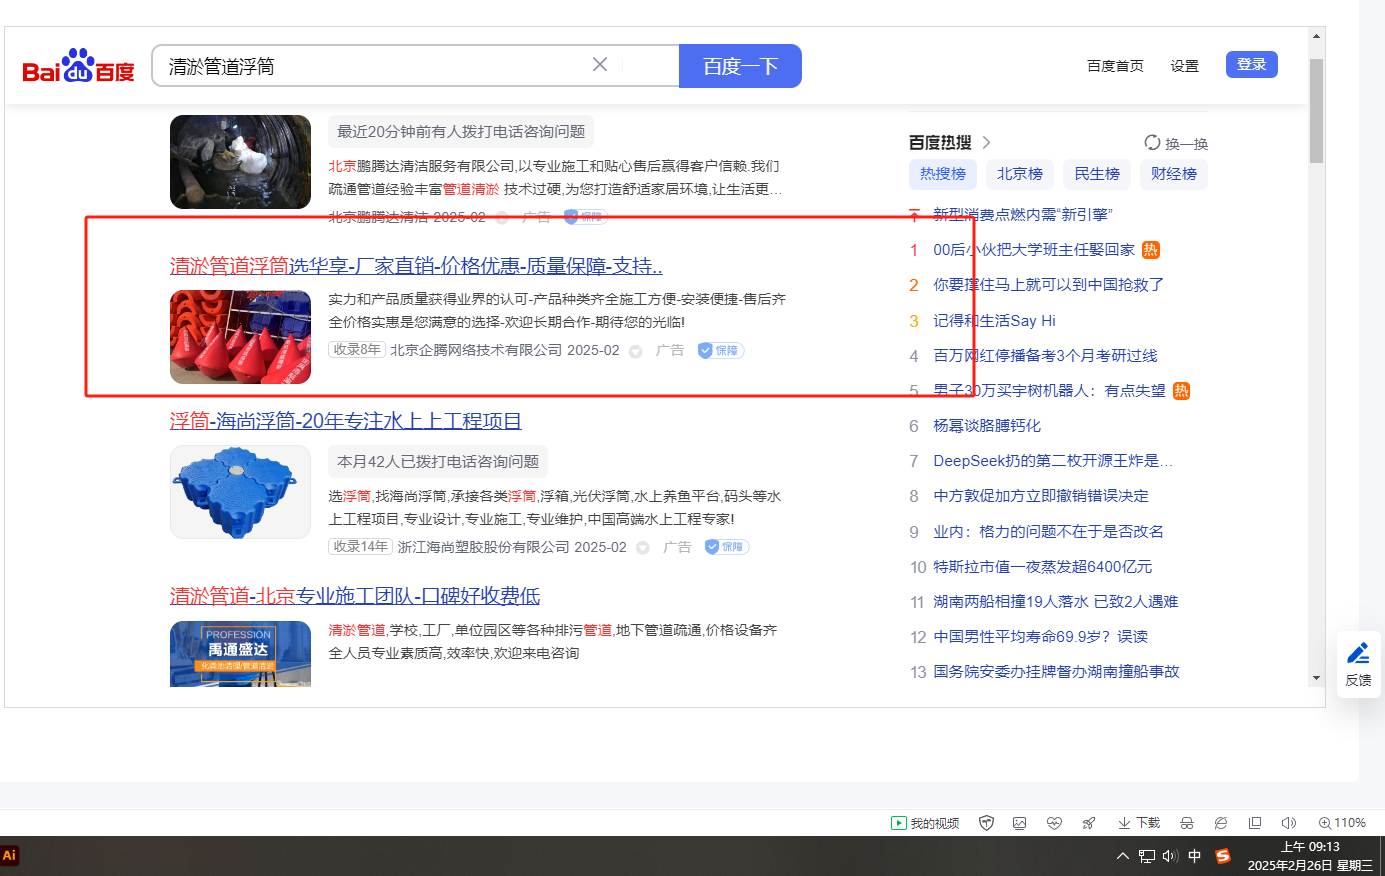The width and height of the screenshot is (1385, 876).
Task: Adjust the 110% page zoom control
Action: tap(1342, 823)
